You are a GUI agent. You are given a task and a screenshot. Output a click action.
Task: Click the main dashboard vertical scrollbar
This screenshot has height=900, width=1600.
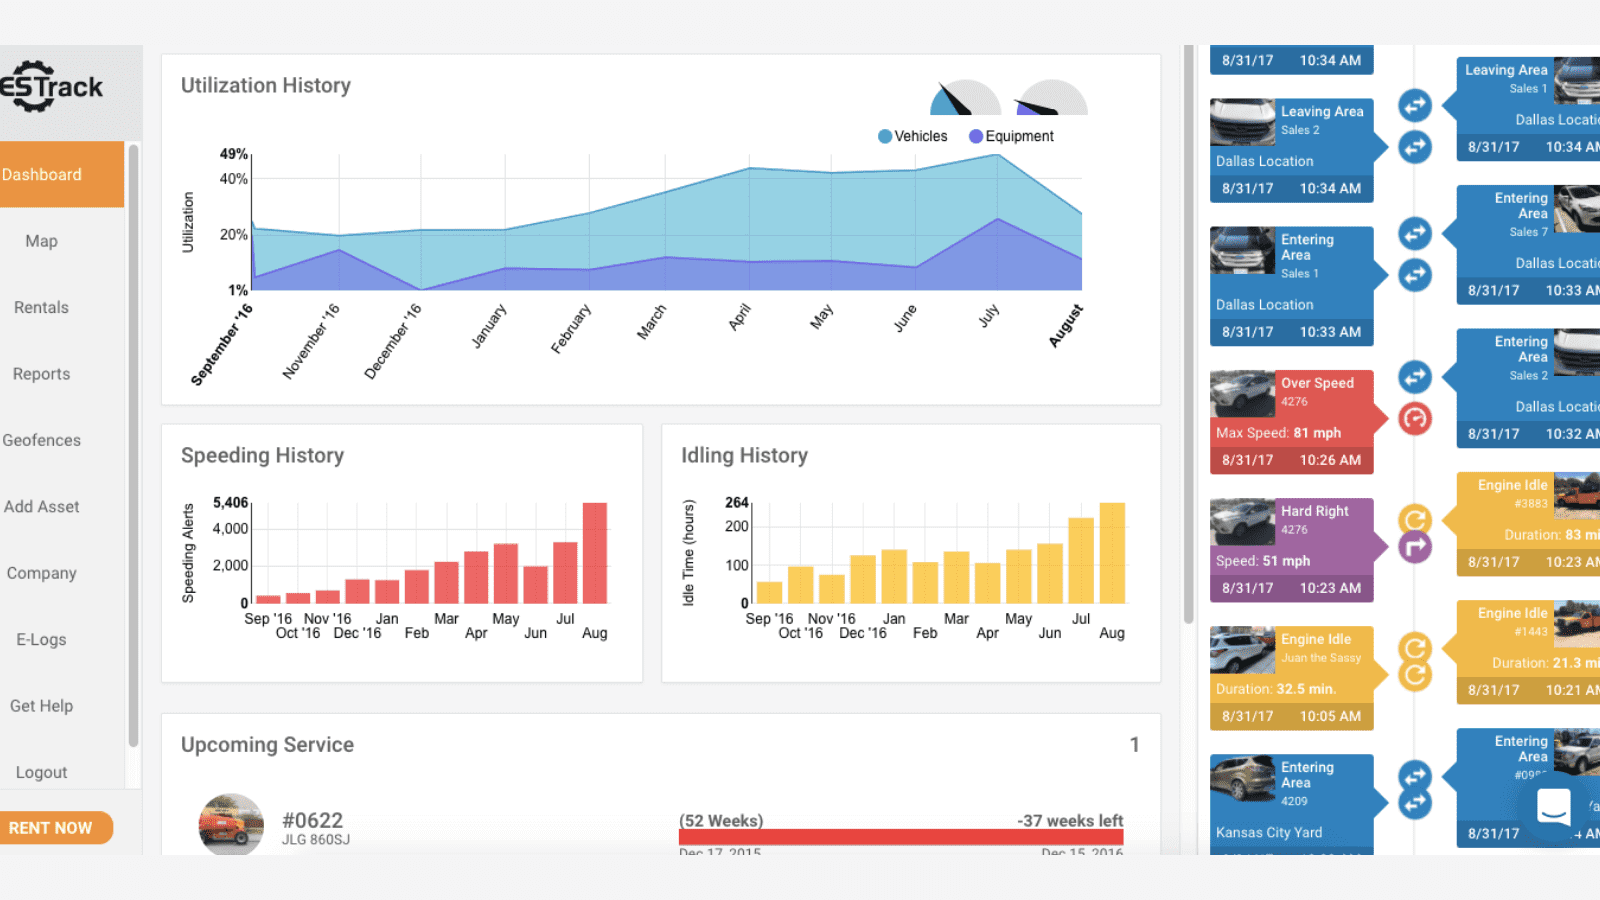(x=1189, y=334)
